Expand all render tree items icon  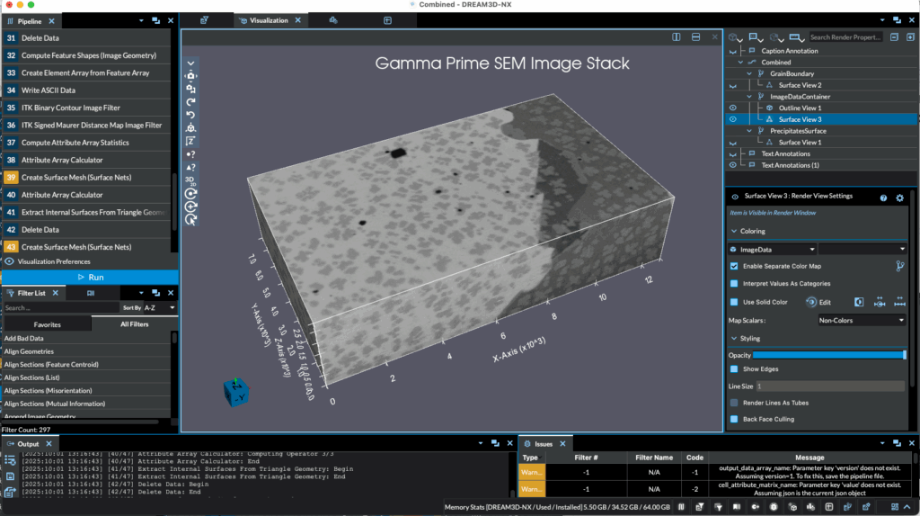pos(910,37)
